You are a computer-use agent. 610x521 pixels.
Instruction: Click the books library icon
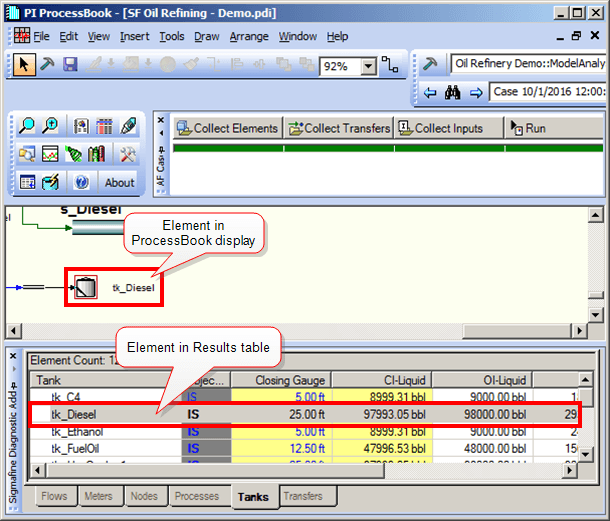(96, 154)
